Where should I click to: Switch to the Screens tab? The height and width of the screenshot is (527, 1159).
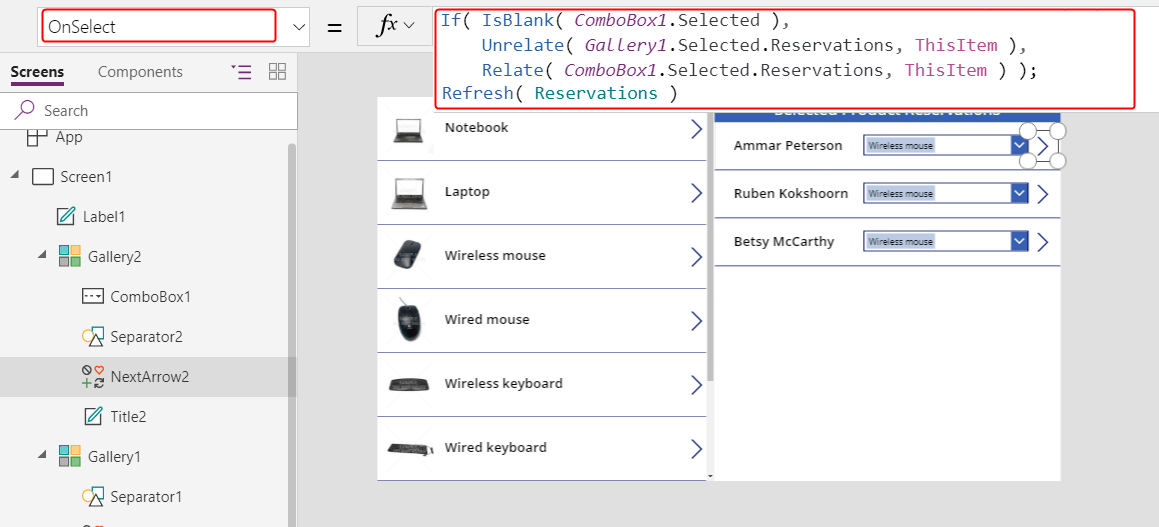[37, 72]
